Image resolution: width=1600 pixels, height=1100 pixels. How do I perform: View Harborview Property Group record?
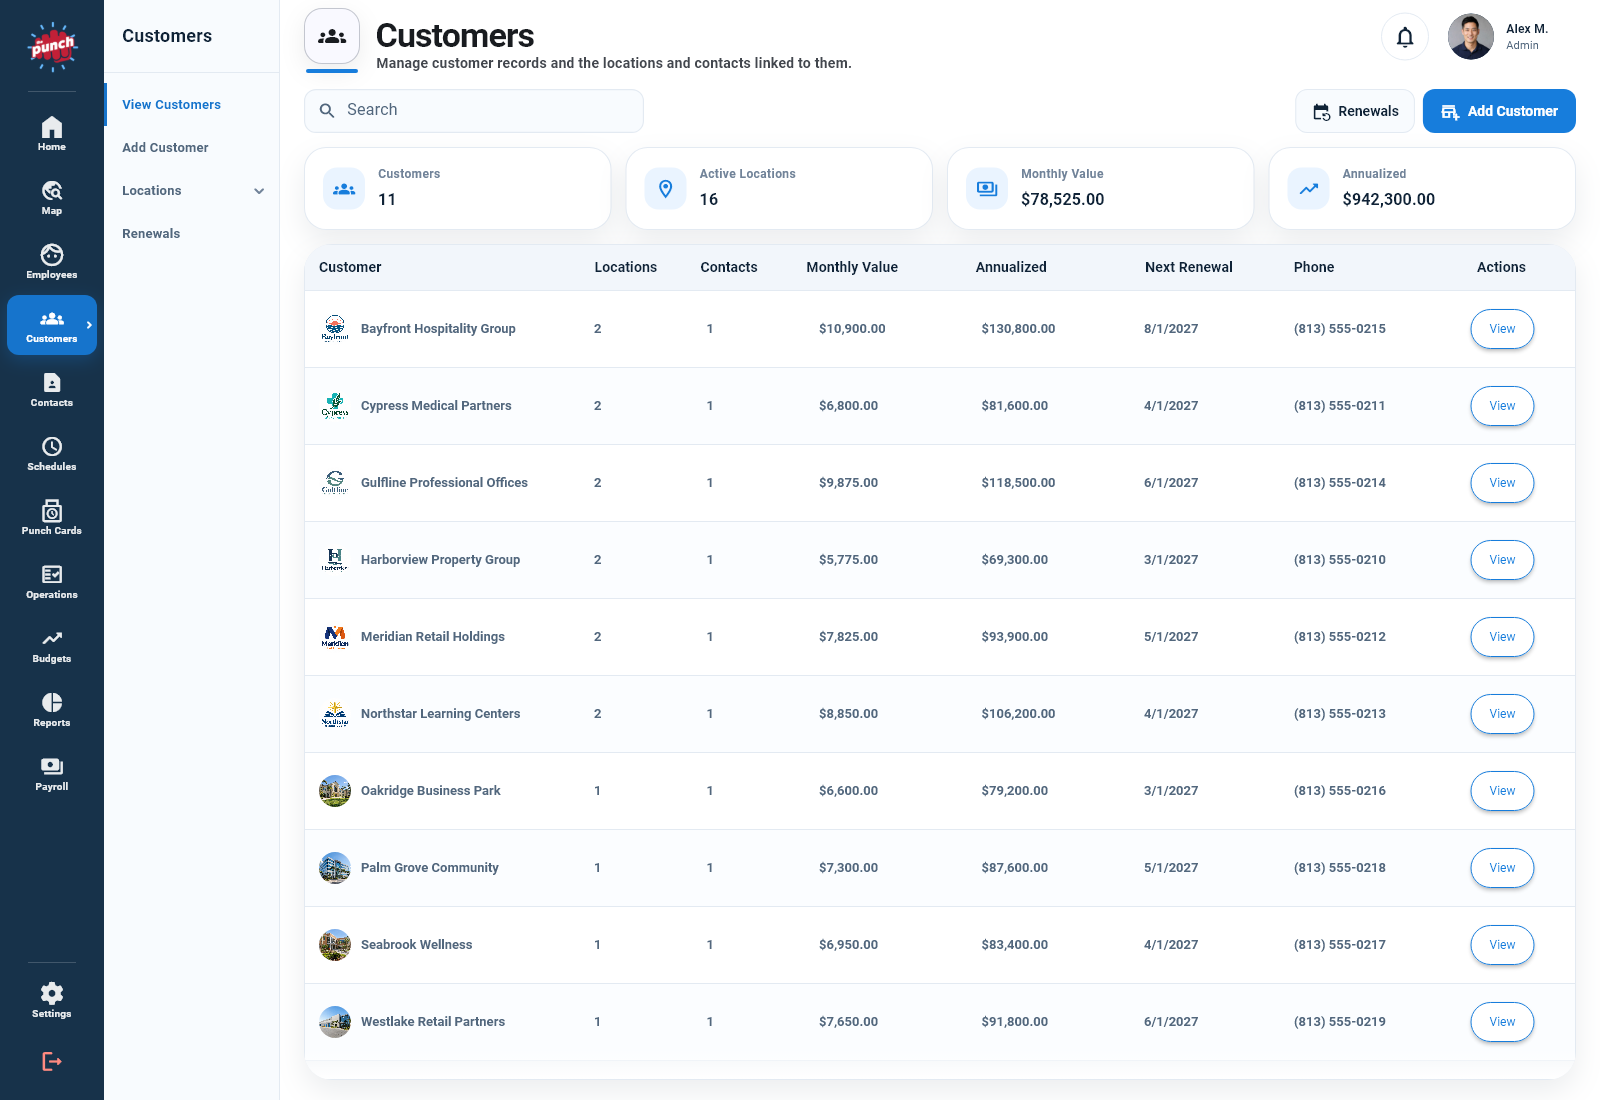(x=1502, y=560)
